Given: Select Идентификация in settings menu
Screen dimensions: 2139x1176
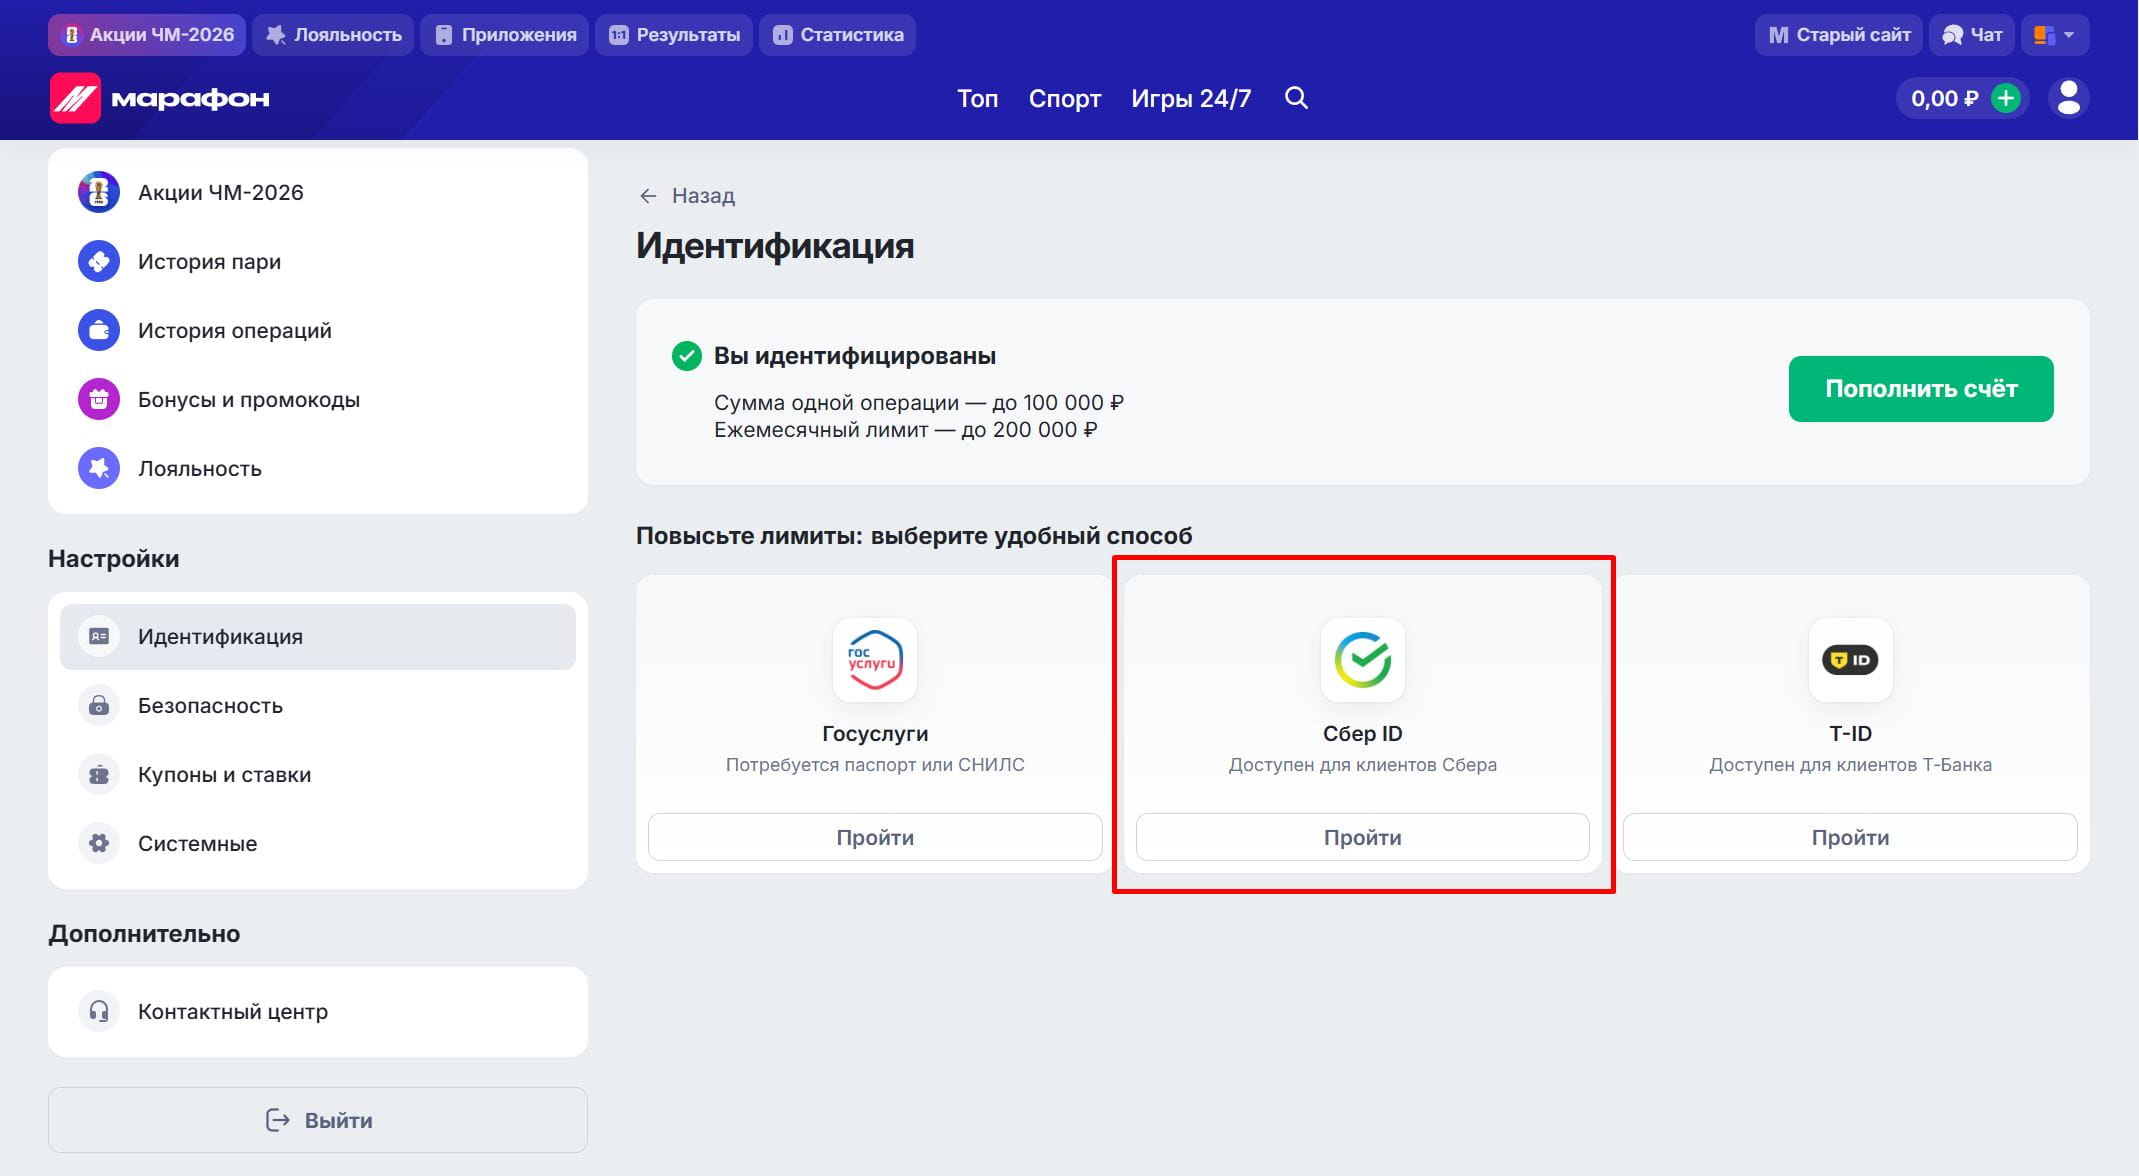Looking at the screenshot, I should click(318, 636).
